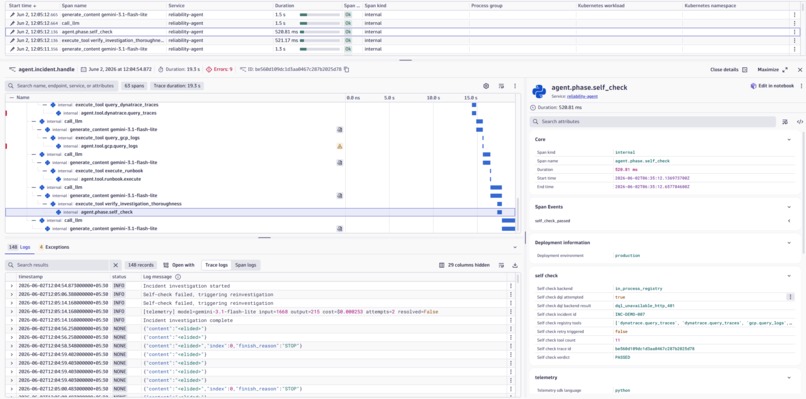Click the timeline bar of agent.phase.self_check span
The height and width of the screenshot is (399, 806).
pyautogui.click(x=499, y=212)
